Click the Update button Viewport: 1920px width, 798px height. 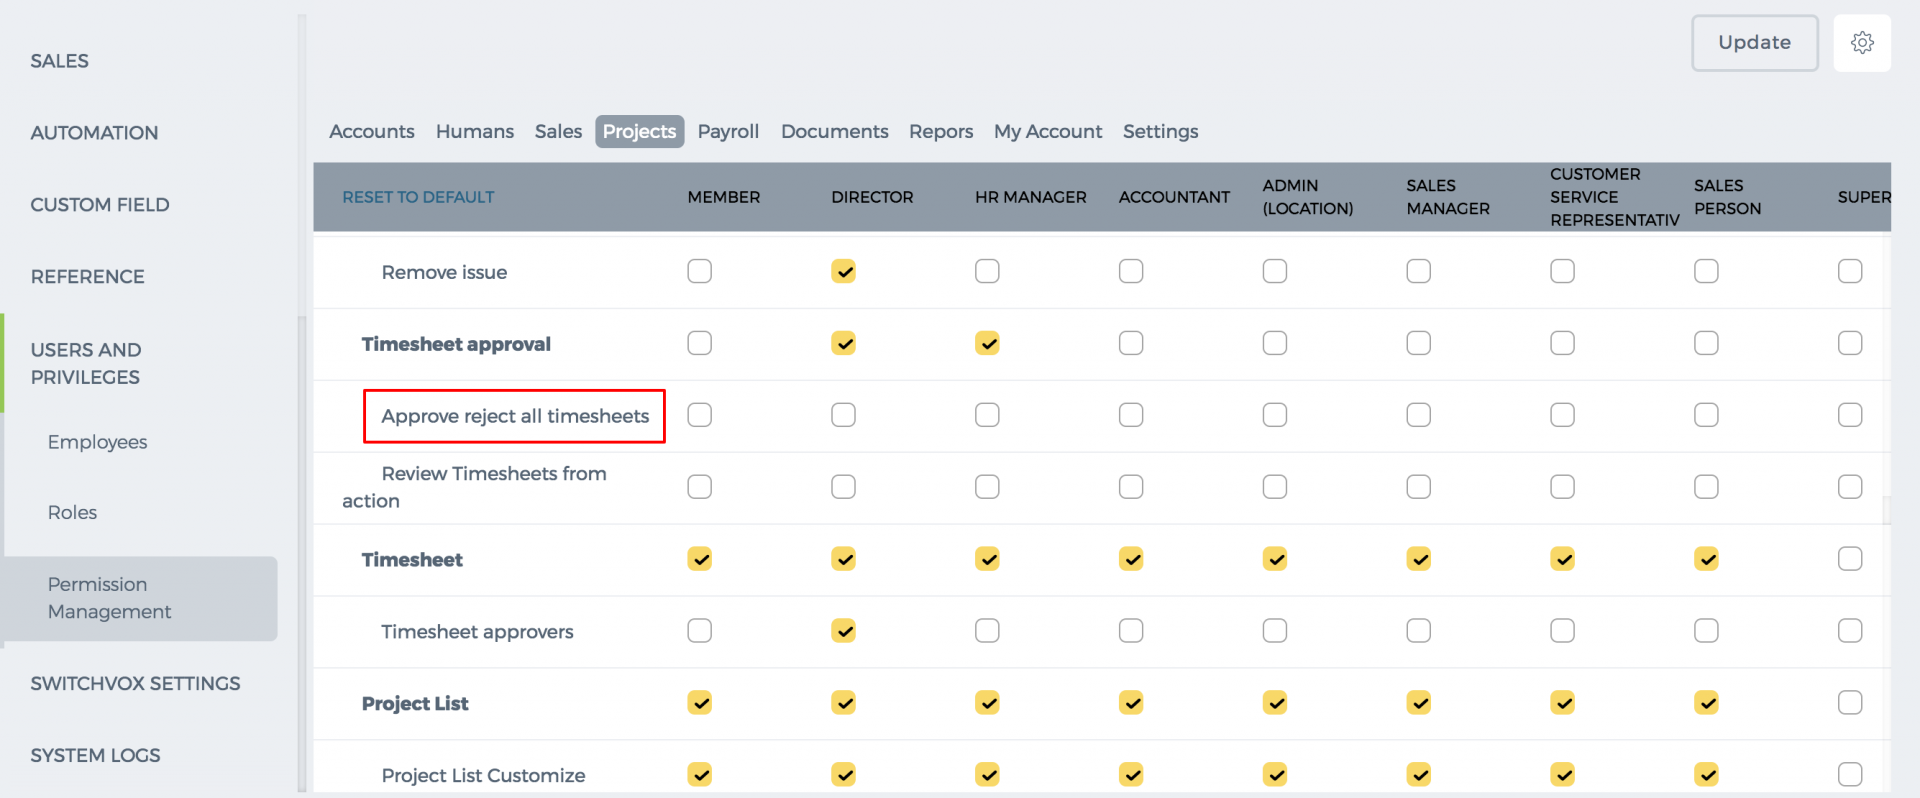pyautogui.click(x=1754, y=43)
